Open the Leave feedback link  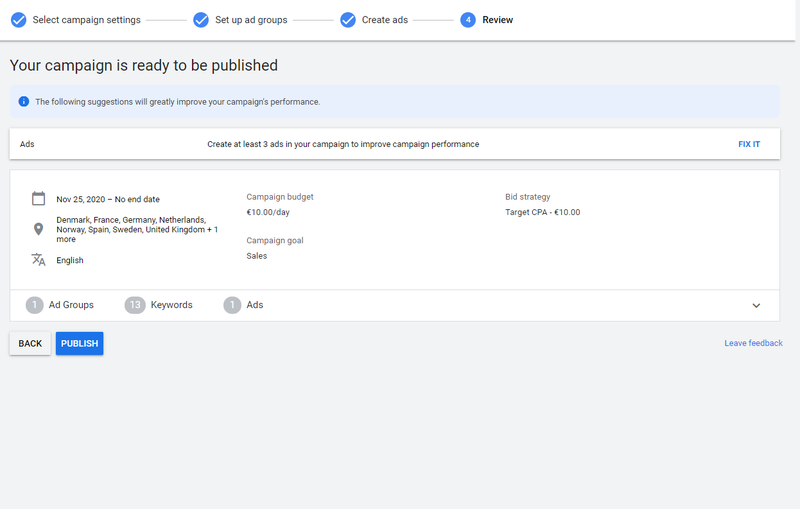click(753, 343)
